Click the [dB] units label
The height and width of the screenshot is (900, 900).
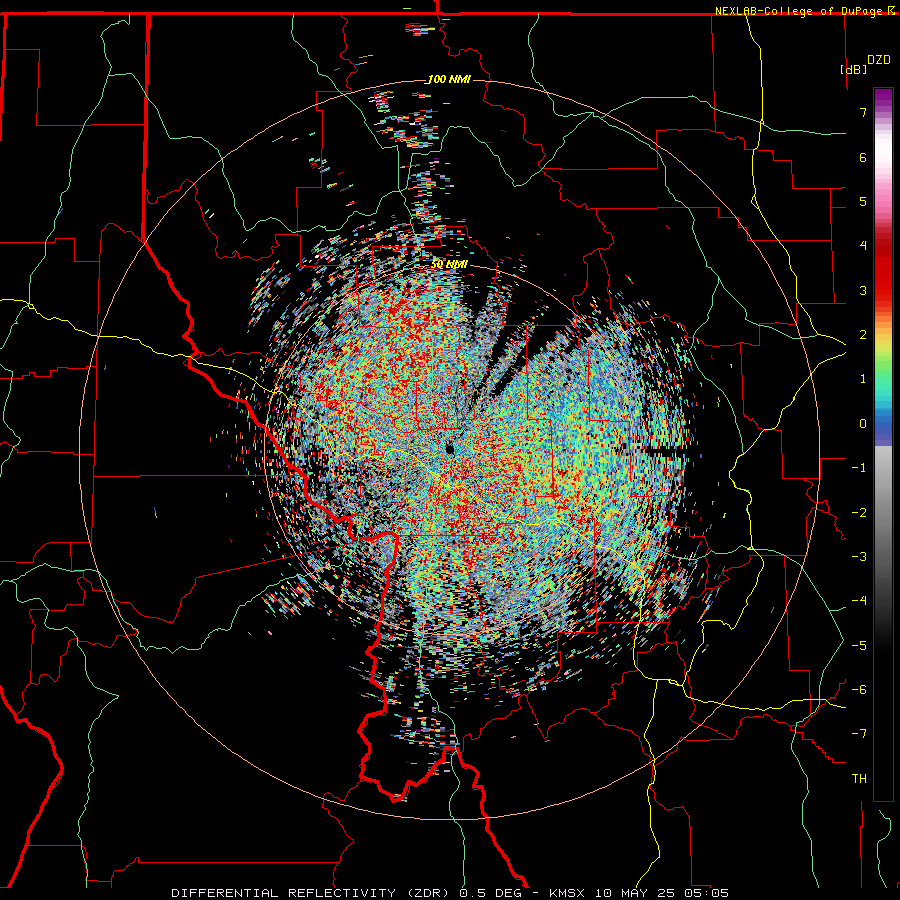854,69
